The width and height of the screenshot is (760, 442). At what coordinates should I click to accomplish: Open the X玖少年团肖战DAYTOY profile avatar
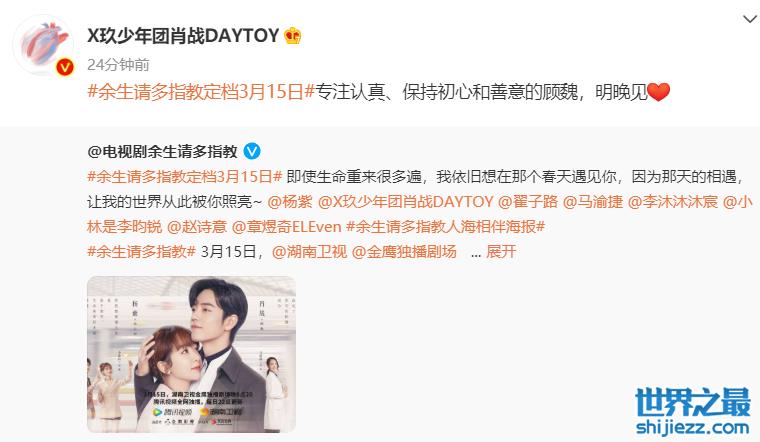coord(43,45)
